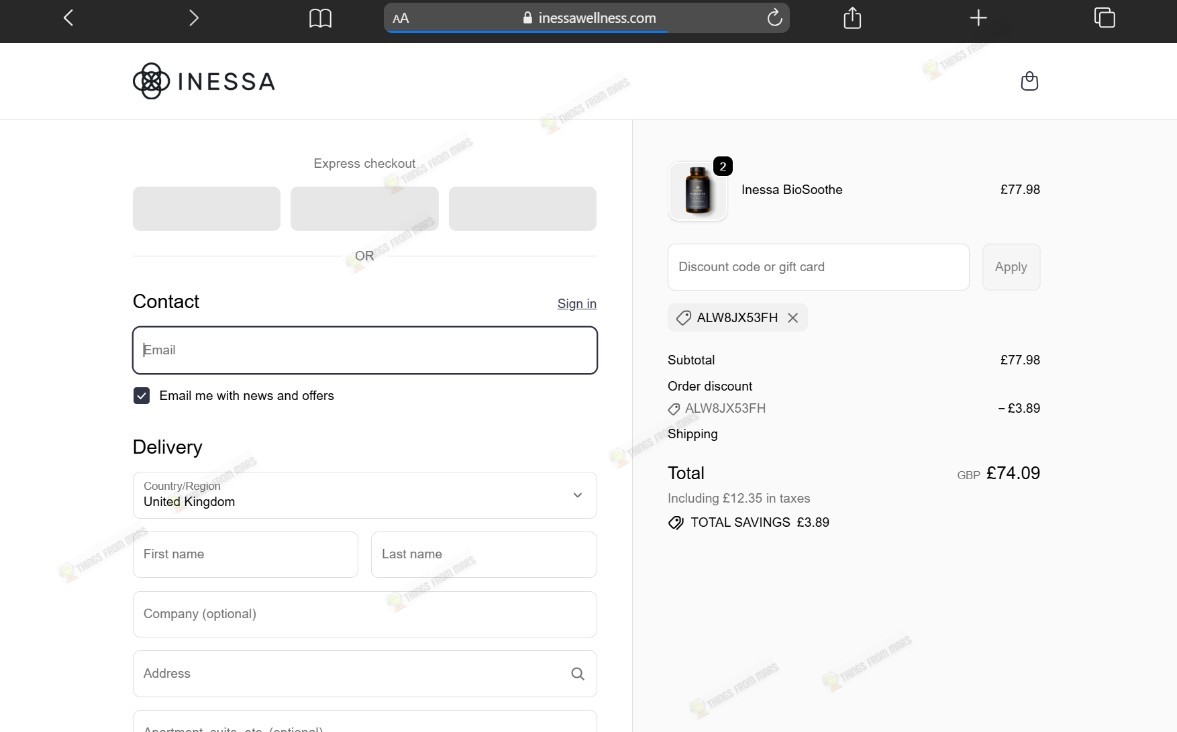Focus the Email input field
This screenshot has height=732, width=1177.
click(365, 350)
